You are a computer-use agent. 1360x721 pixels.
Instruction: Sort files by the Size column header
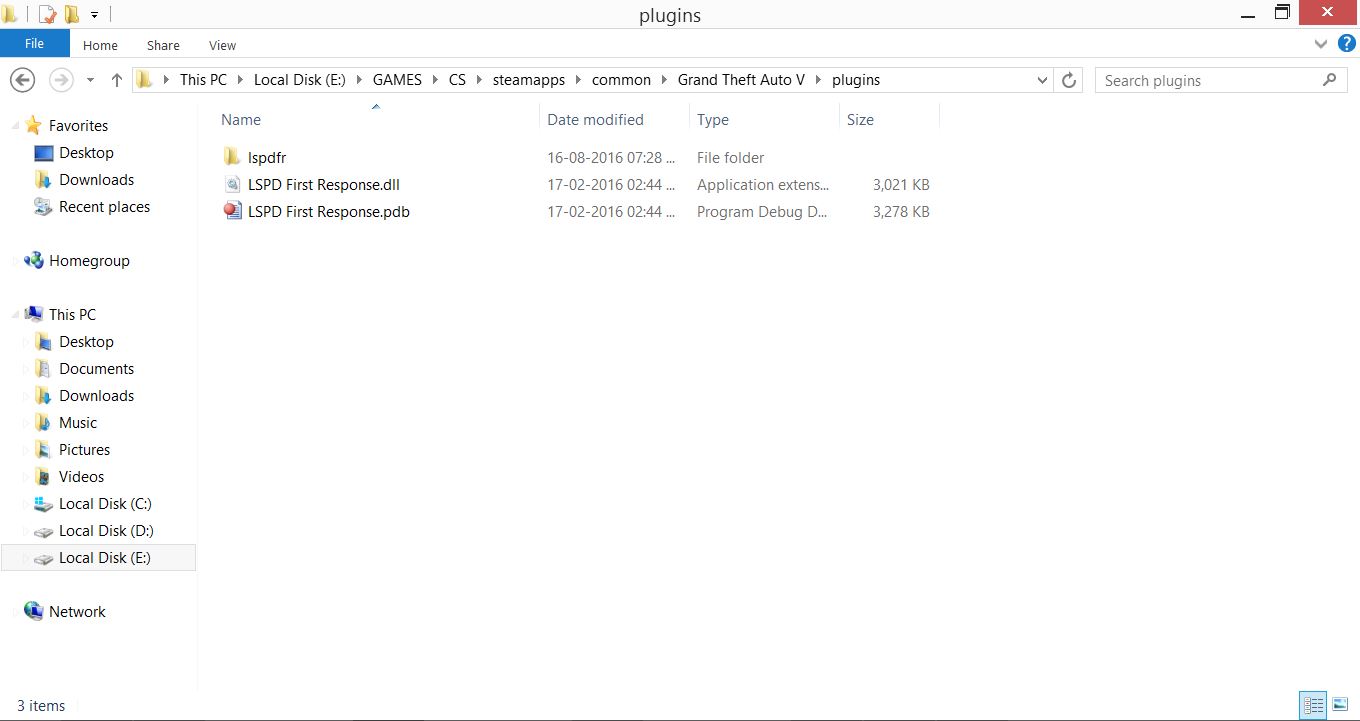860,120
